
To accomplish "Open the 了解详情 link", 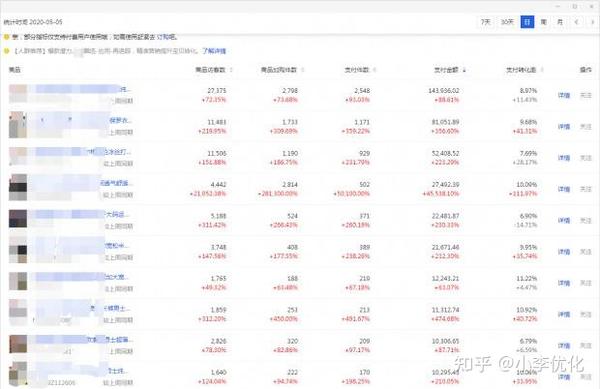I will pyautogui.click(x=214, y=51).
